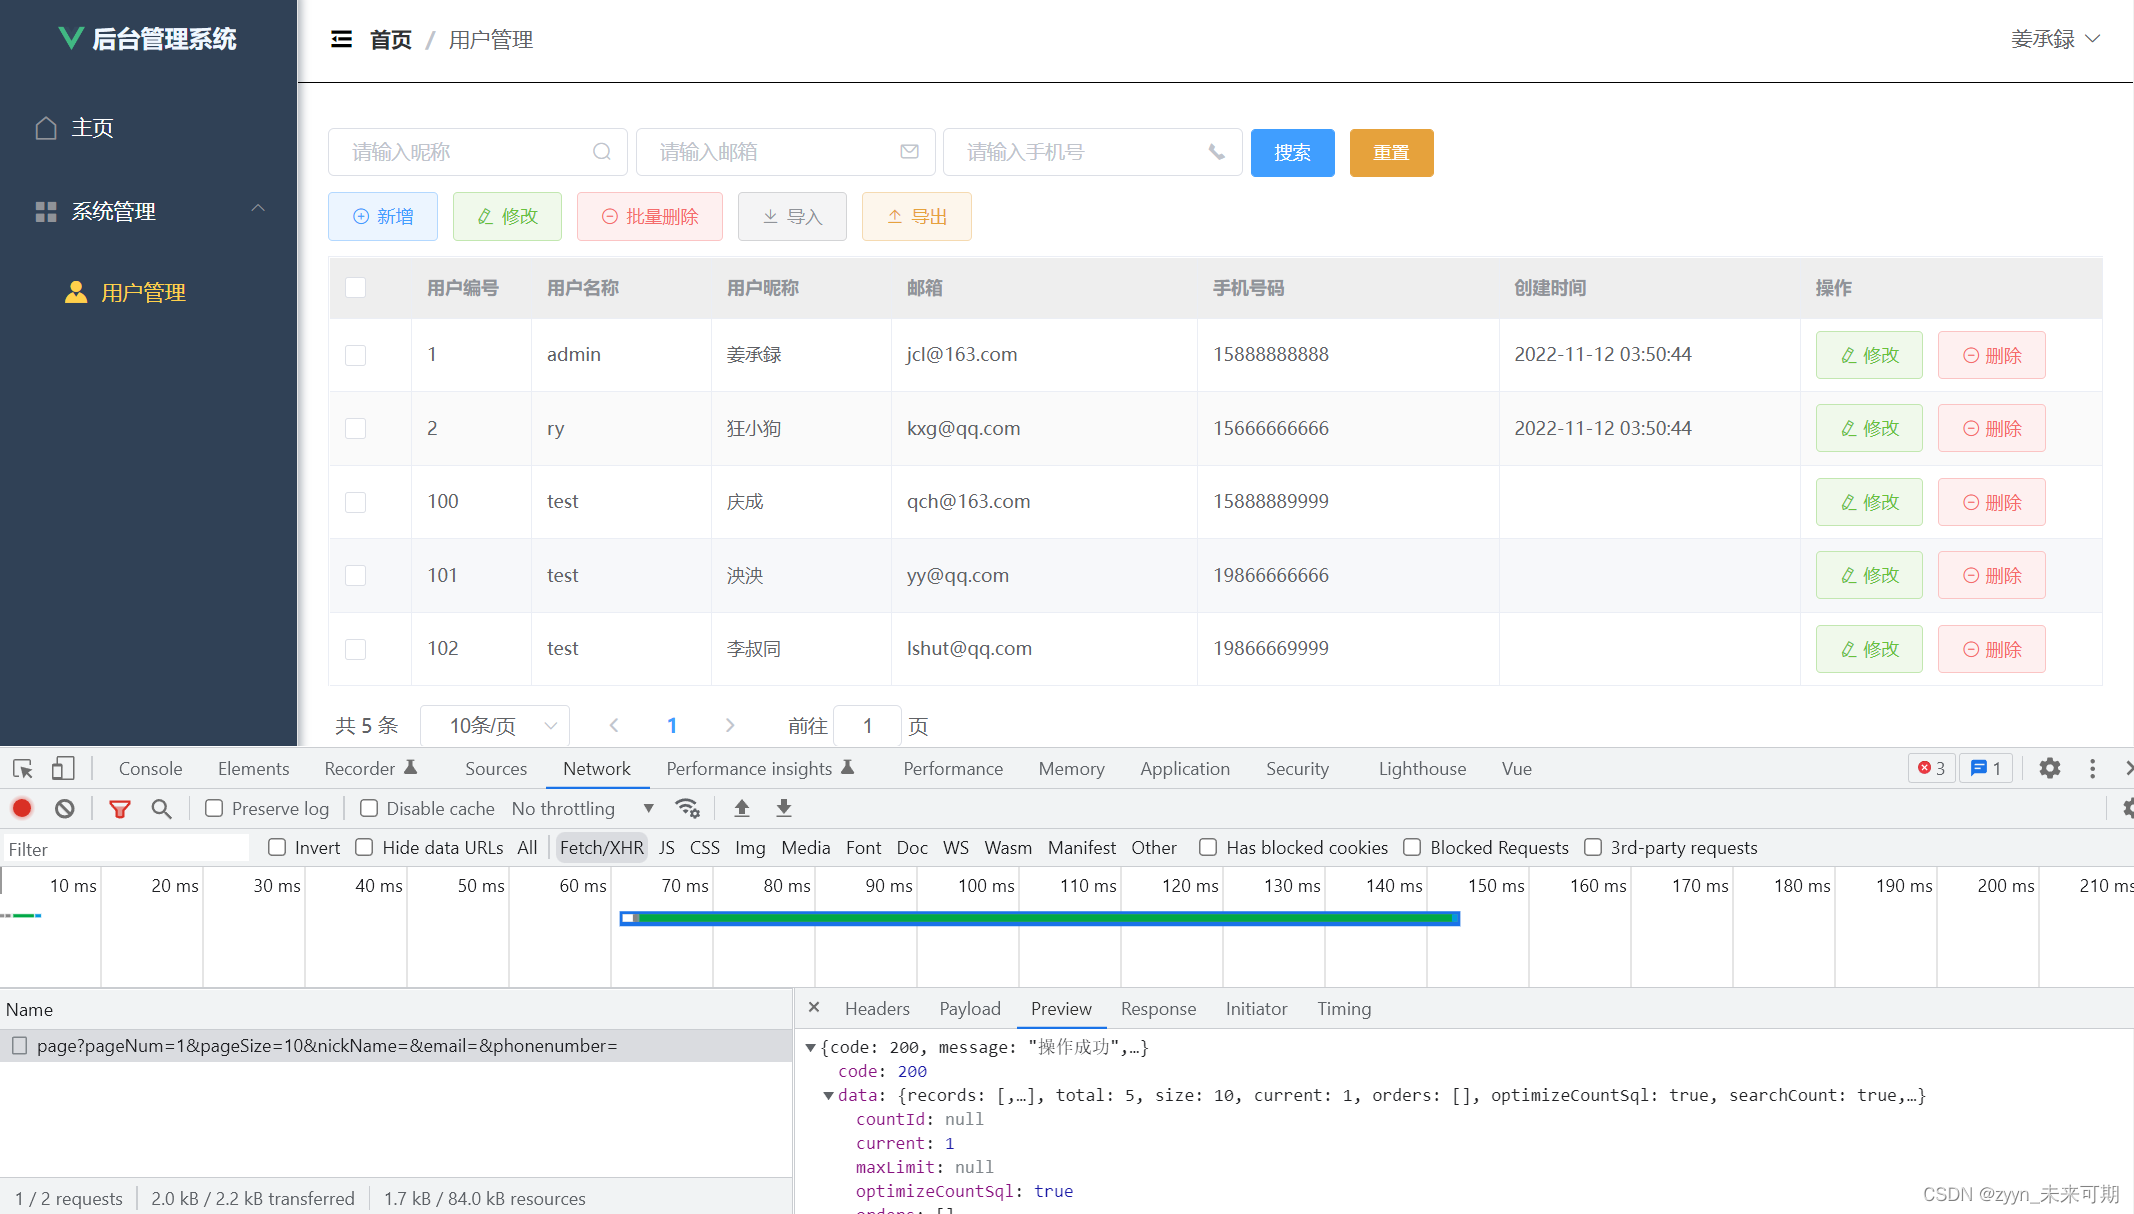
Task: Toggle the device toolbar icon
Action: coord(63,768)
